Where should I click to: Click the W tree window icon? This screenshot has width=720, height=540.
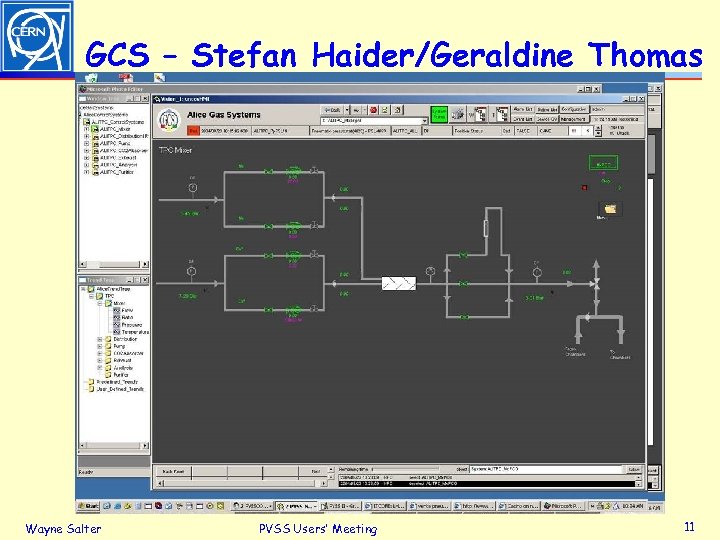(x=479, y=114)
